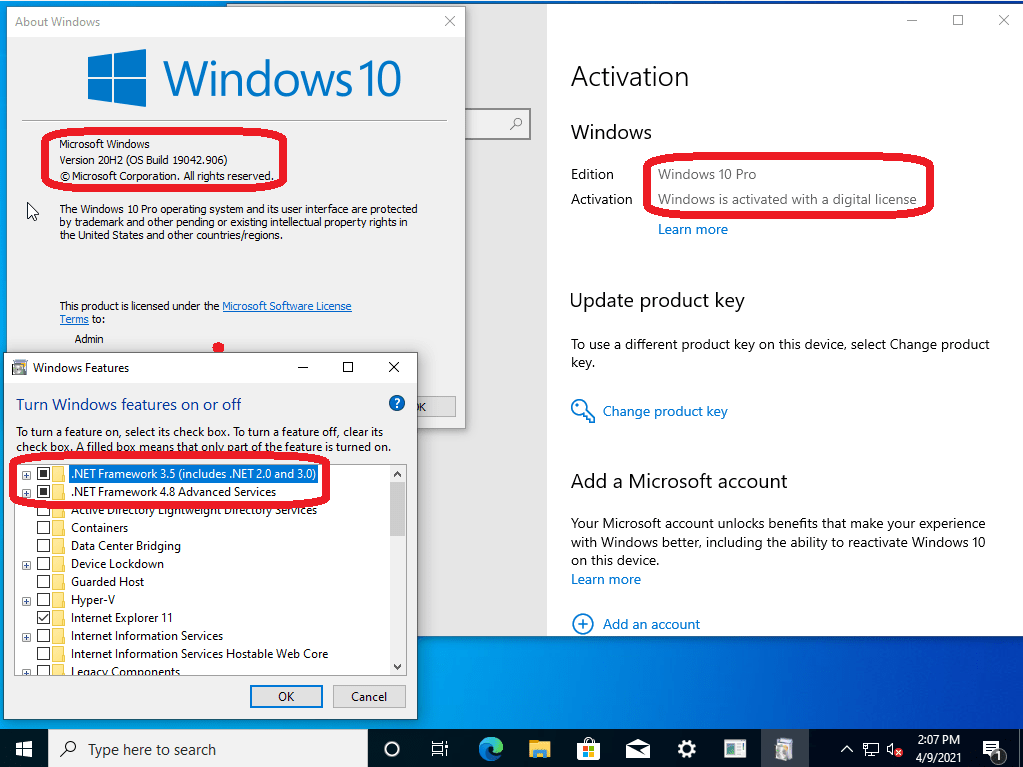Image resolution: width=1023 pixels, height=767 pixels.
Task: Expand .NET Framework 4.8 Advanced Services node
Action: tap(26, 493)
